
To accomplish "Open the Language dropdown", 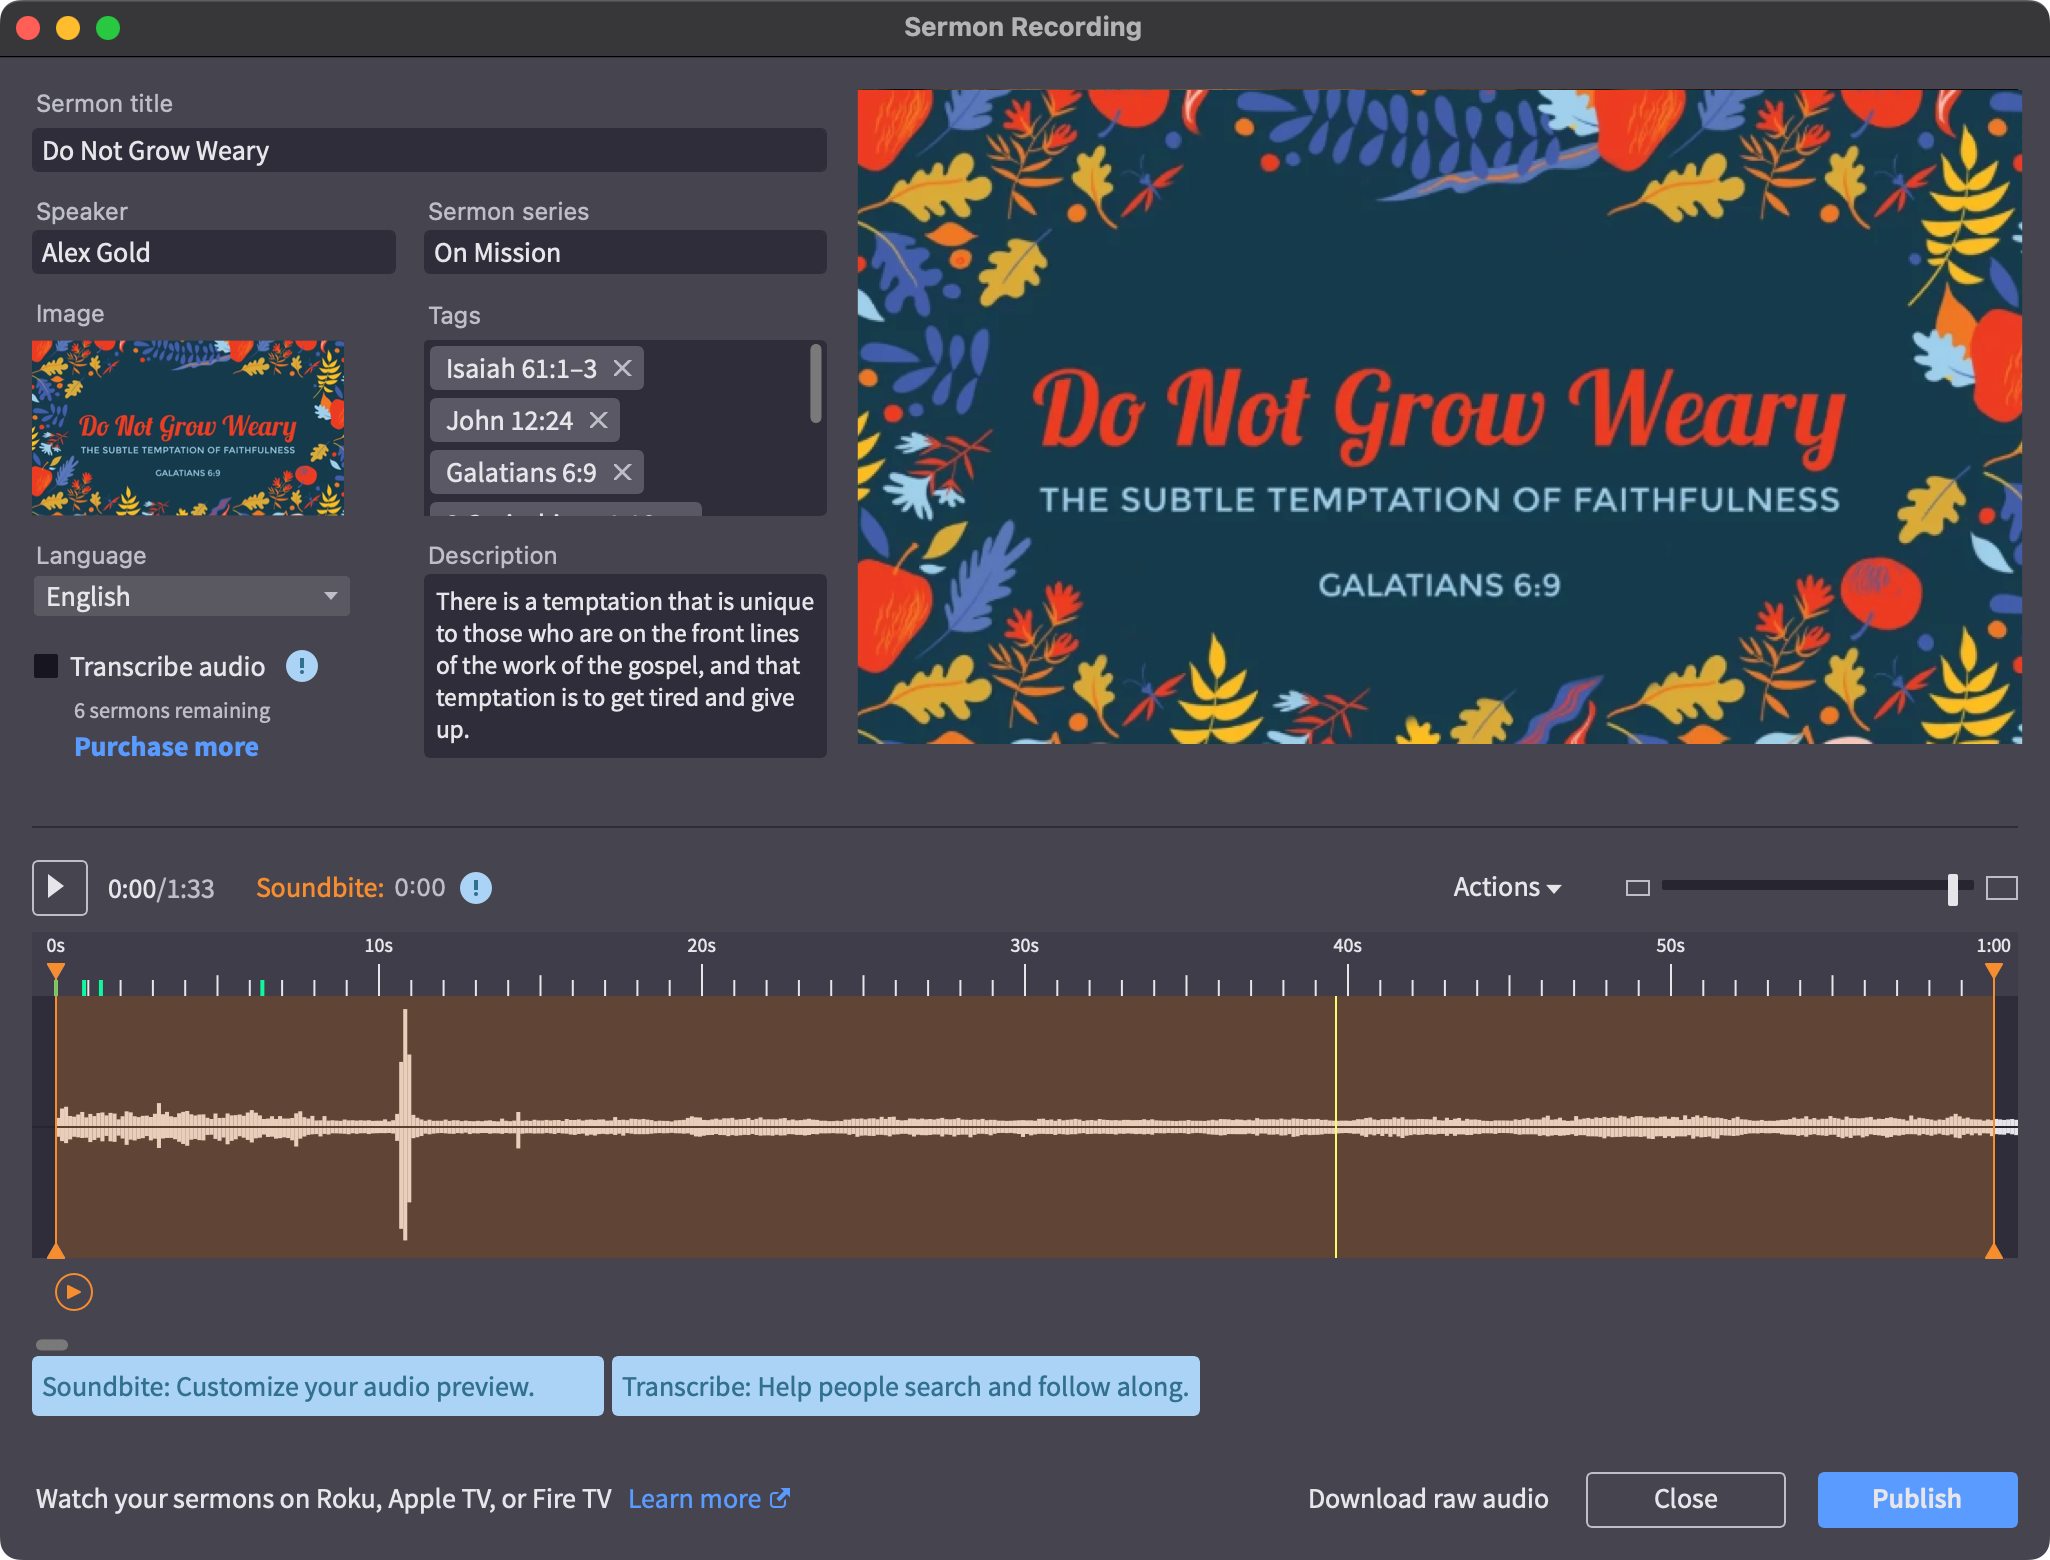I will tap(192, 597).
